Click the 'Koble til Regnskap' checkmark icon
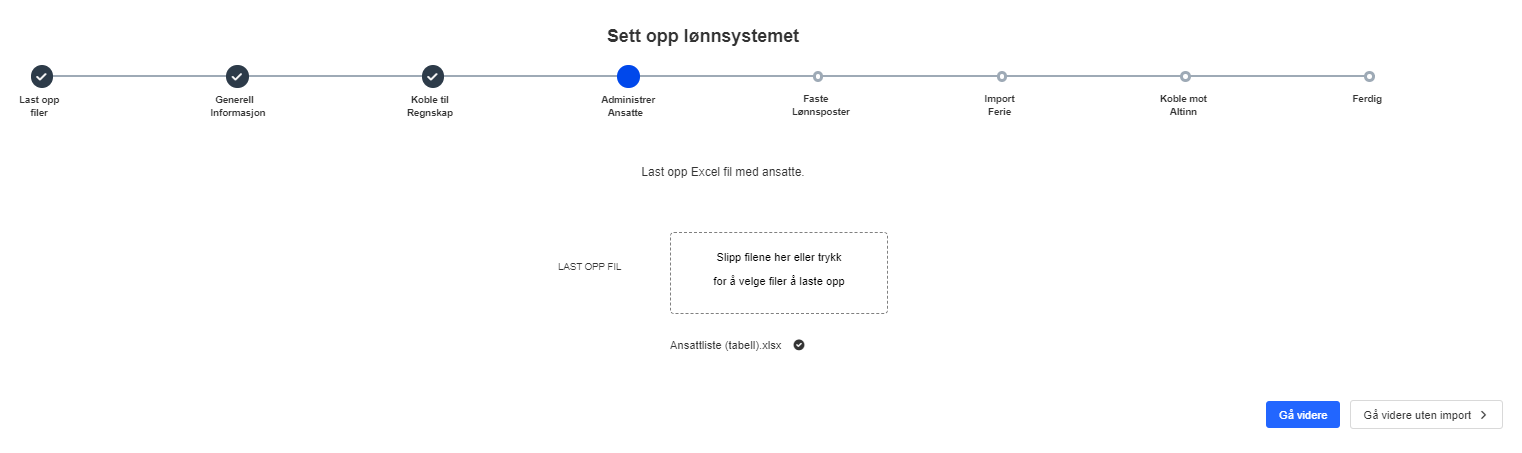Screen dimensions: 1522x453 432,76
